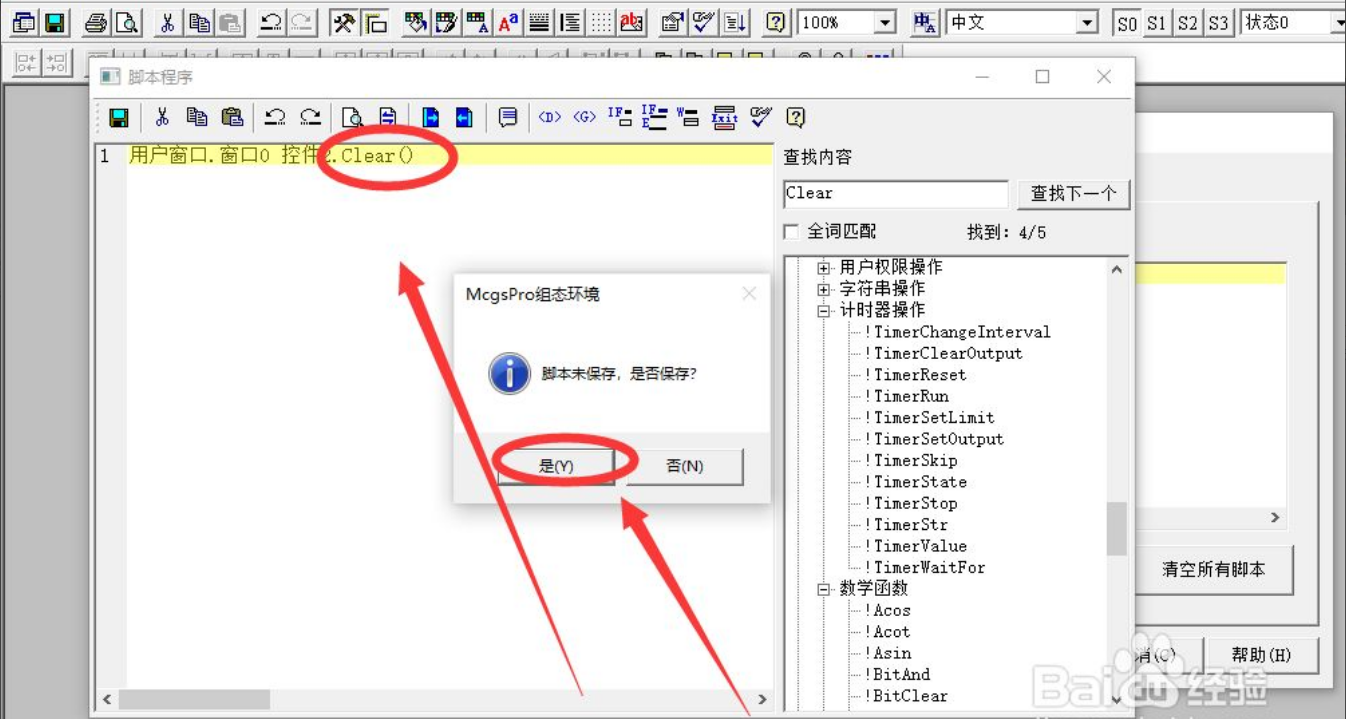Select the S2 state toggle button
The height and width of the screenshot is (719, 1346).
tap(1187, 23)
